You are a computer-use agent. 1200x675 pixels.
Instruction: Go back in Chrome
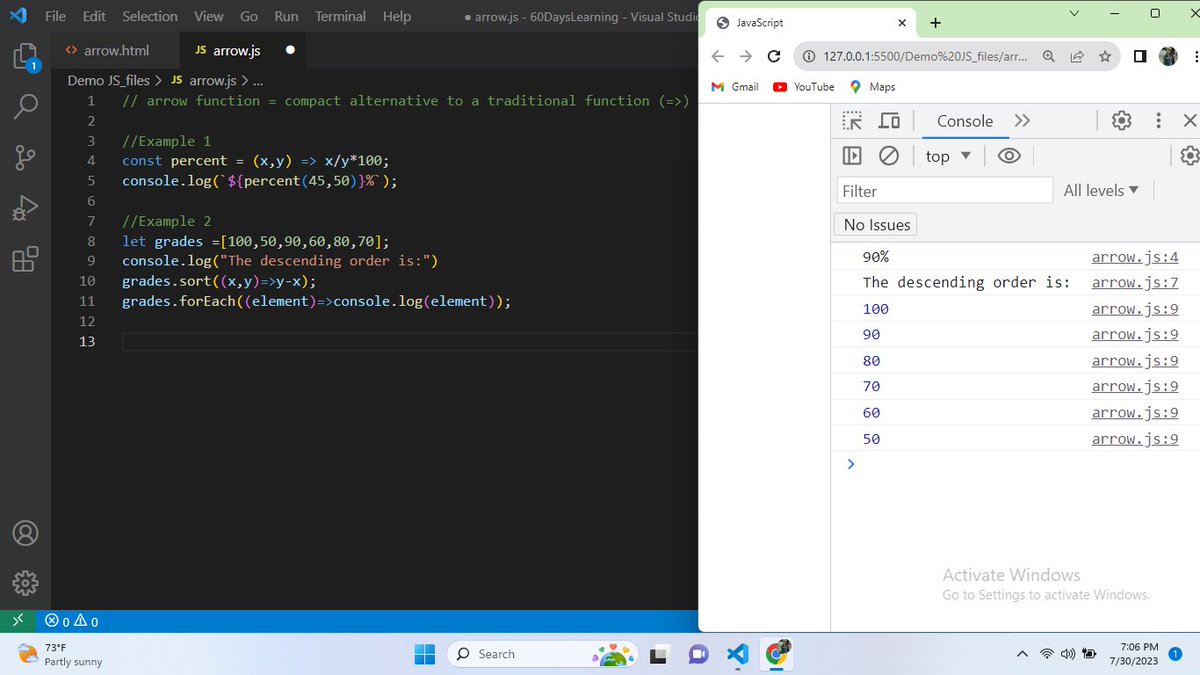(718, 57)
